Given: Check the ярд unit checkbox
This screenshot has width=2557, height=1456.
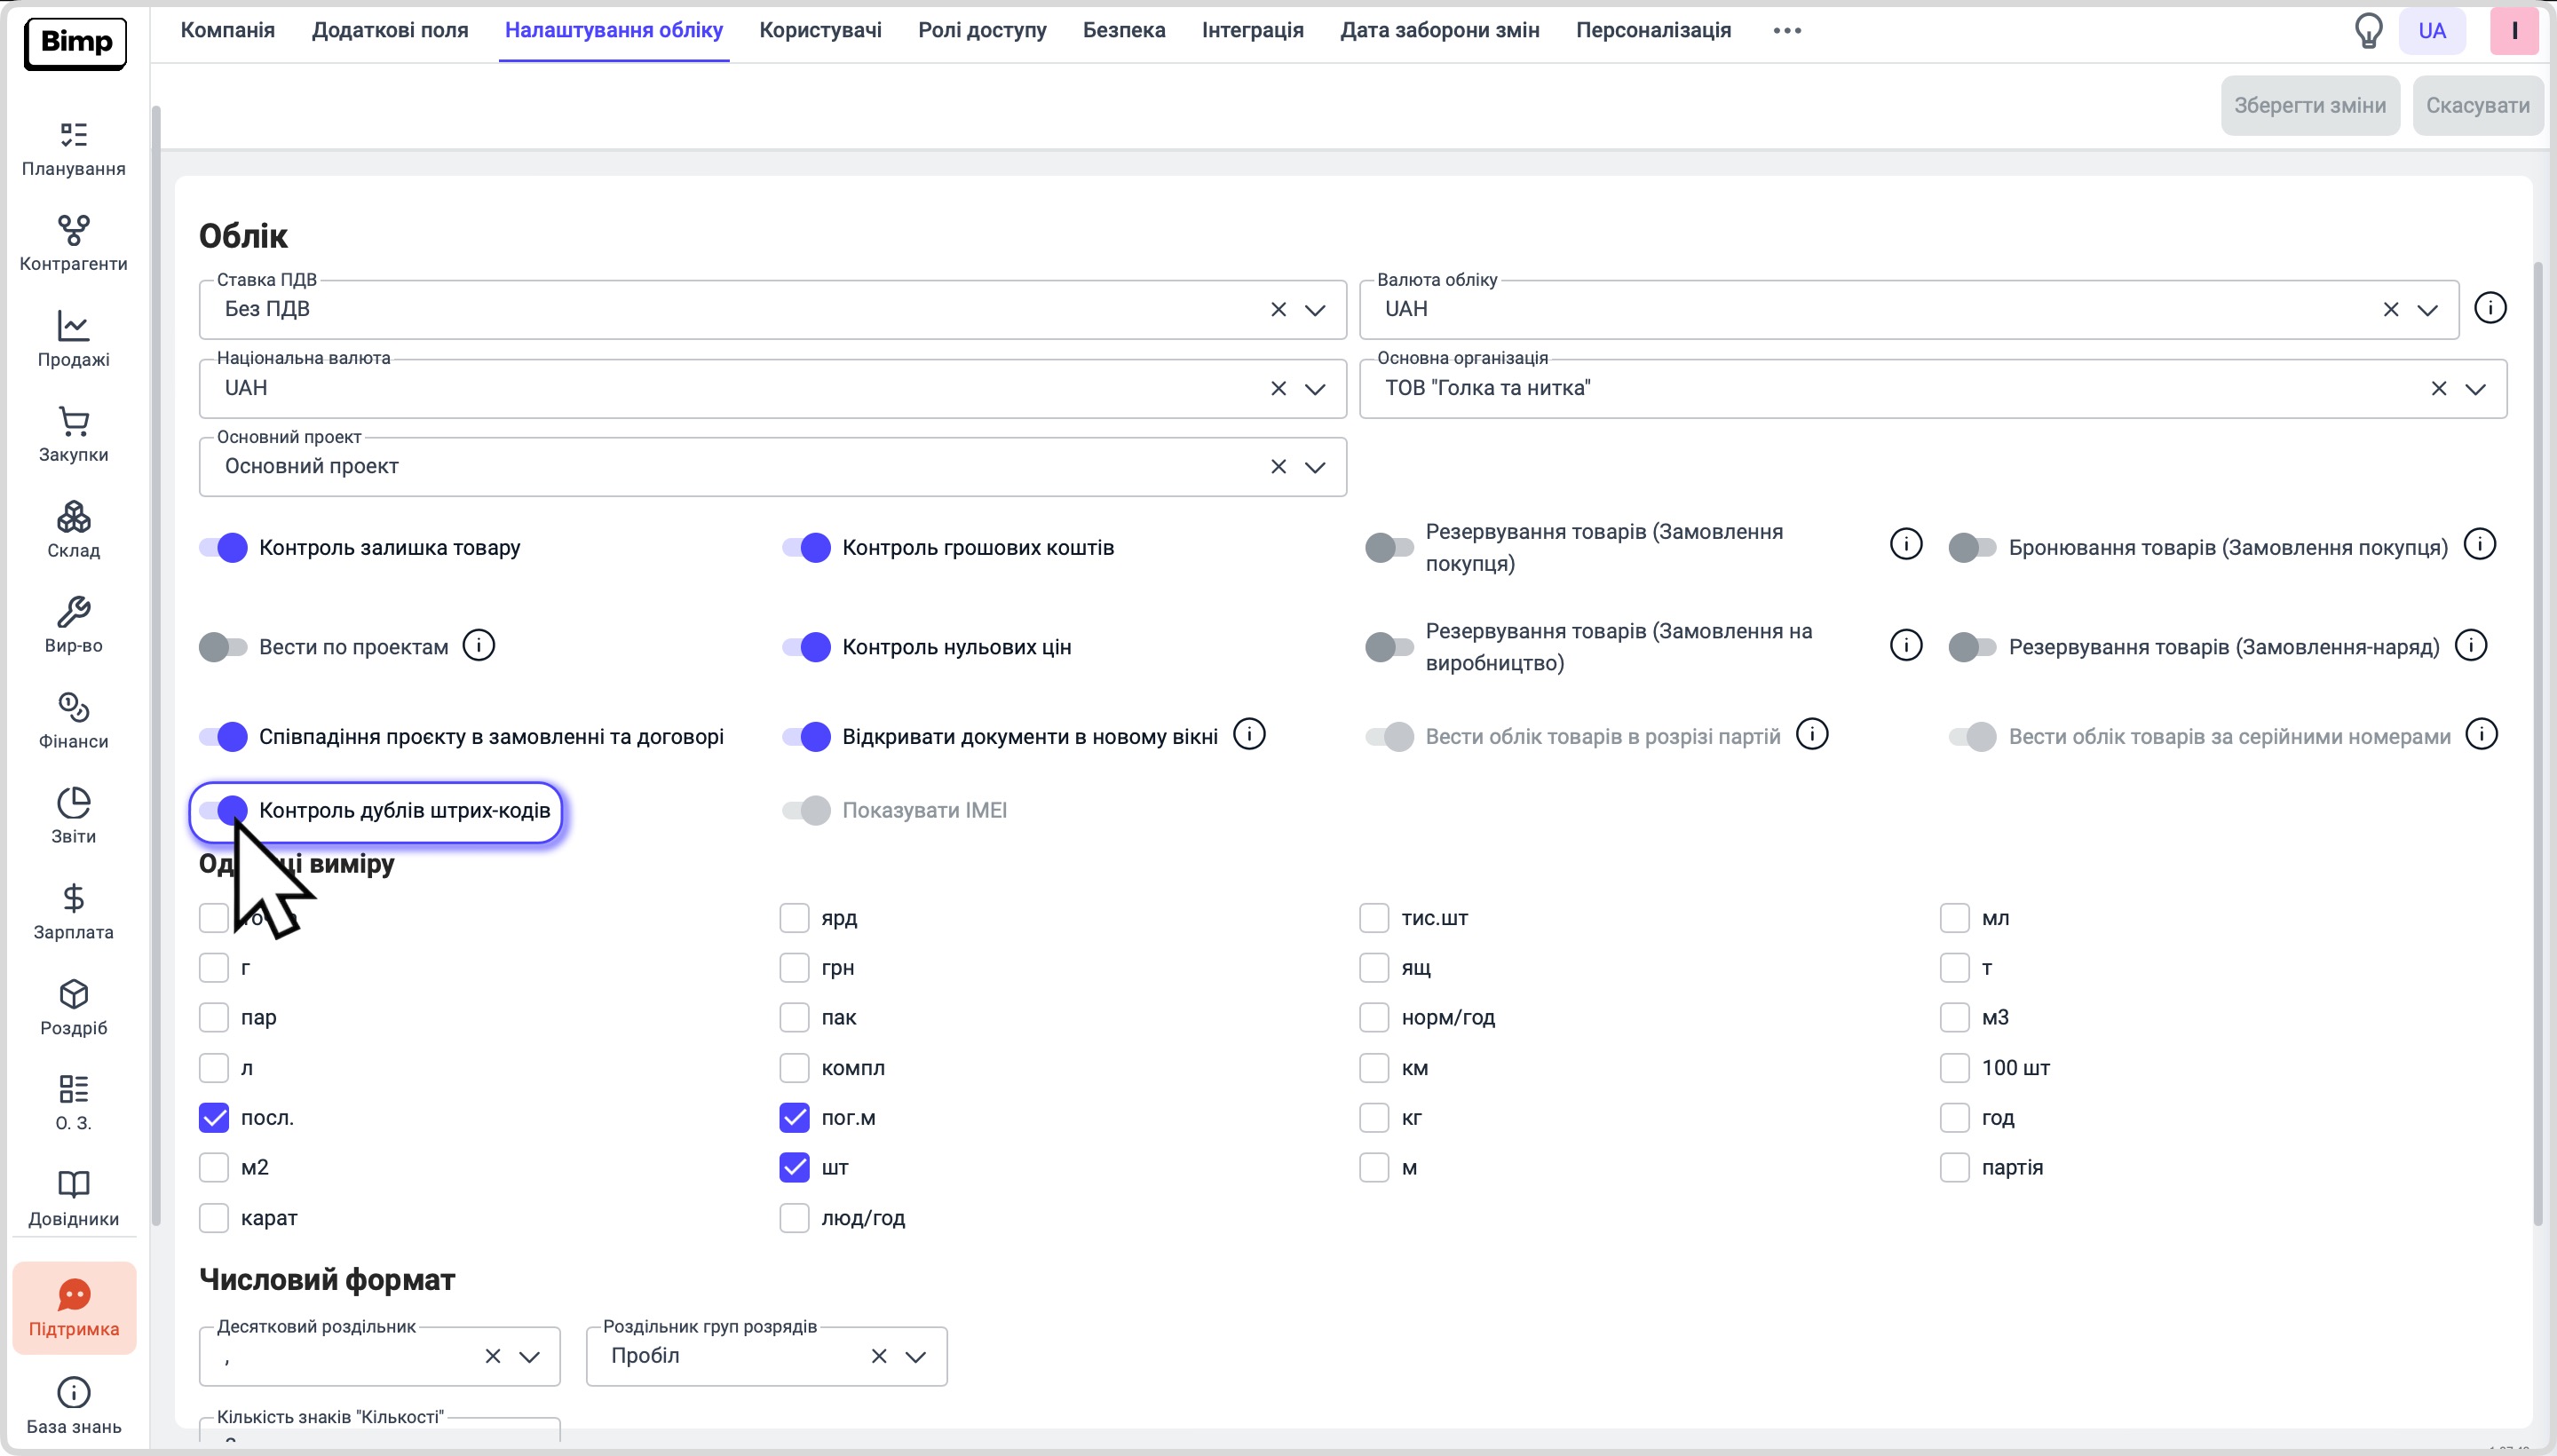Looking at the screenshot, I should 794,918.
